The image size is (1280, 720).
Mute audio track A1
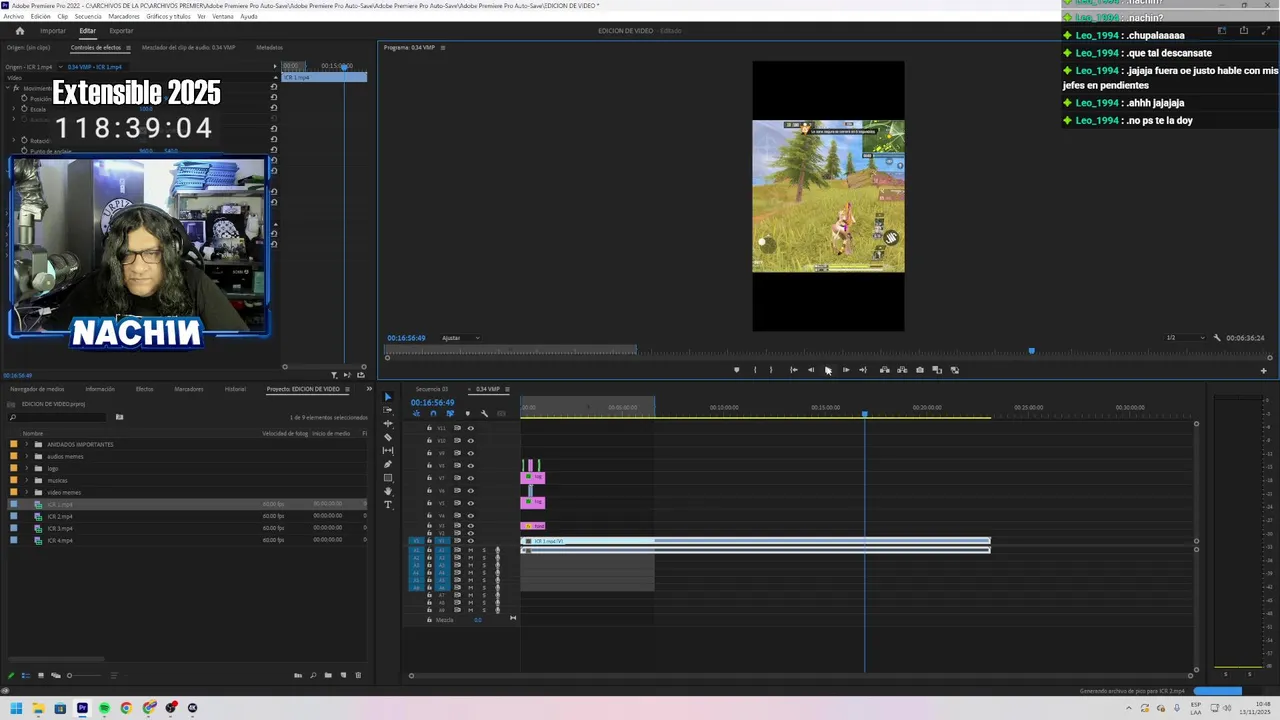click(x=471, y=550)
